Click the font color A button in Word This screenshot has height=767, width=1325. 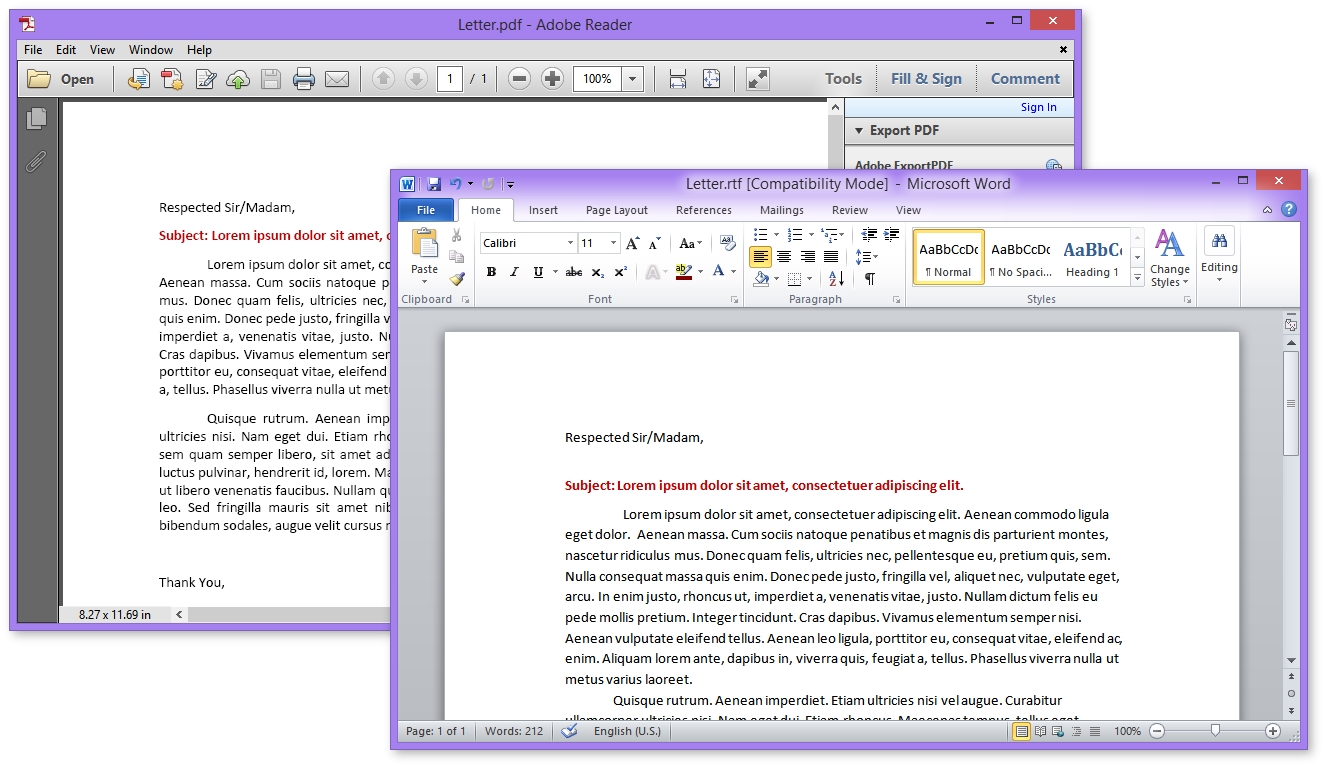pyautogui.click(x=718, y=272)
